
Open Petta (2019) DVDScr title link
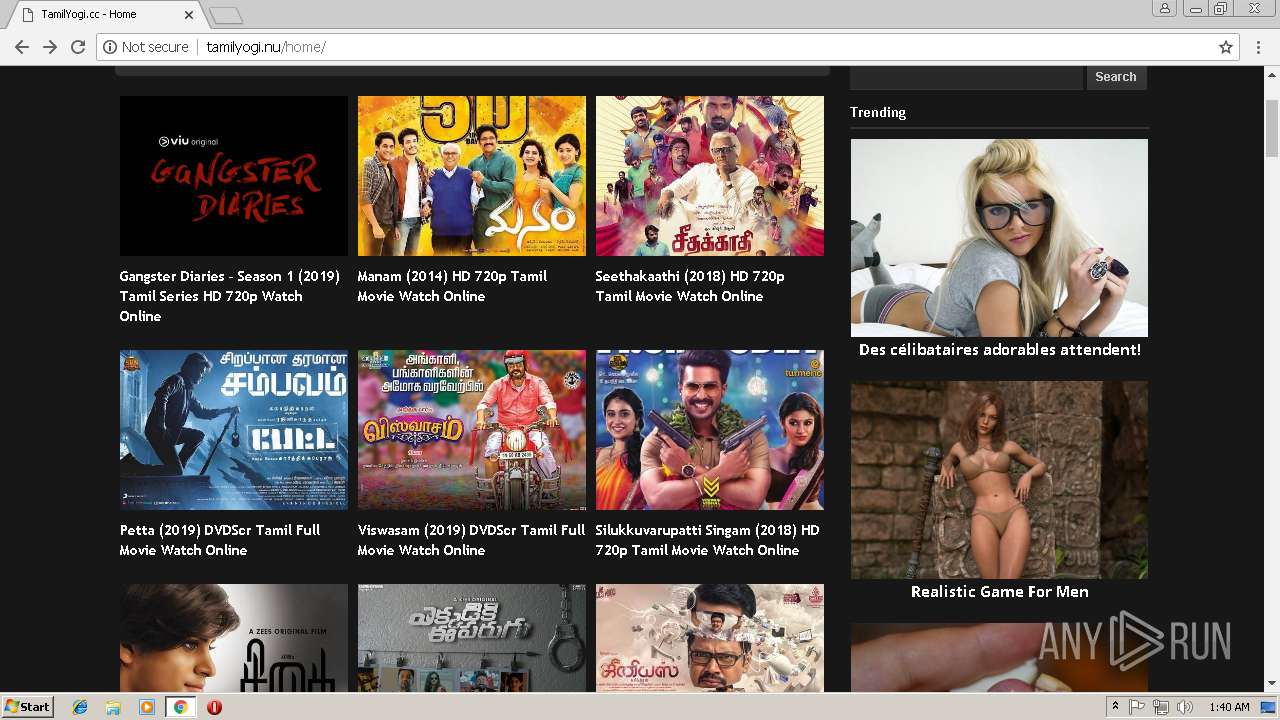(x=220, y=540)
